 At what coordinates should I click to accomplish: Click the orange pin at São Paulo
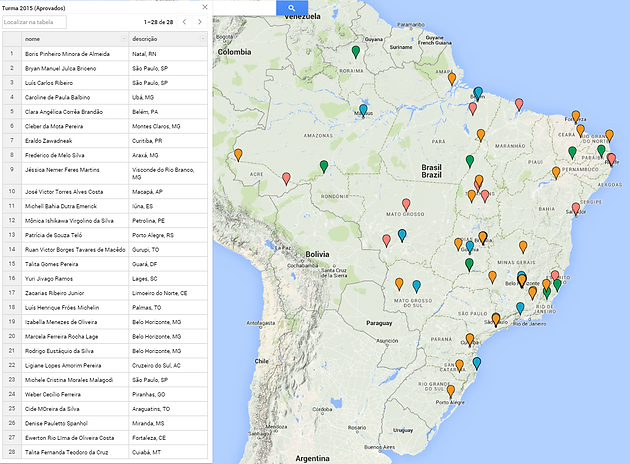coord(496,320)
